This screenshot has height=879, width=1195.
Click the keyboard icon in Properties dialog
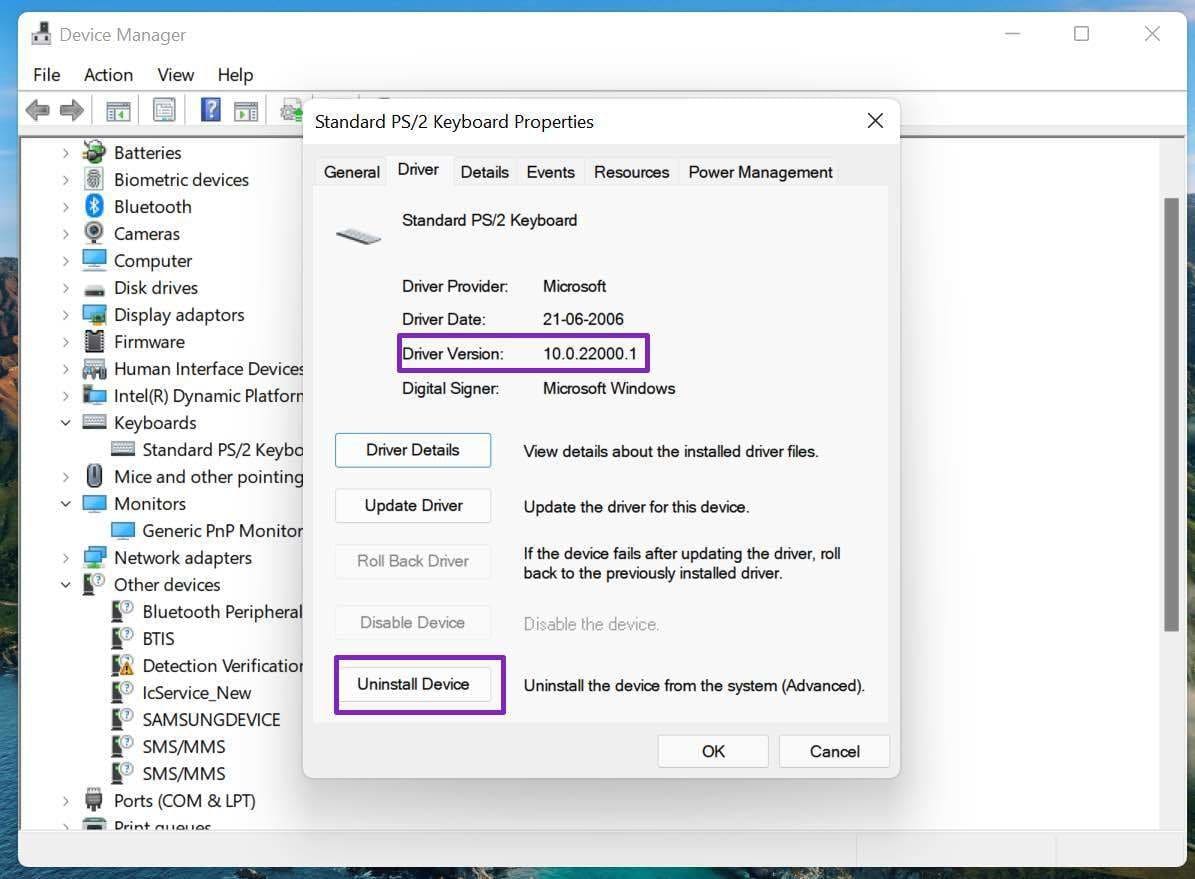[x=358, y=236]
